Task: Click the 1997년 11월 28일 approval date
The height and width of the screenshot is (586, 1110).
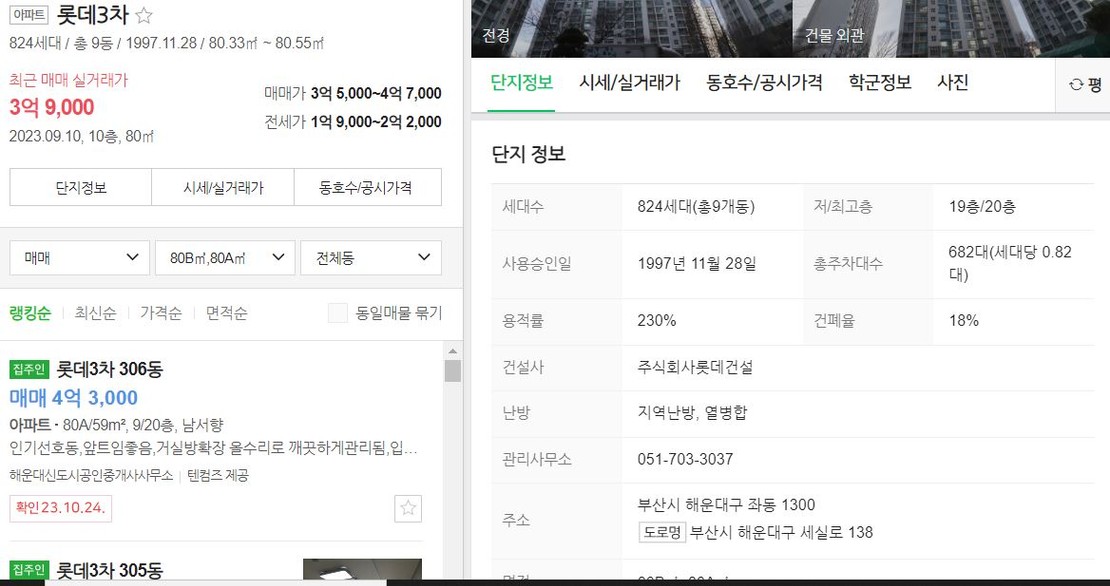Action: tap(697, 264)
